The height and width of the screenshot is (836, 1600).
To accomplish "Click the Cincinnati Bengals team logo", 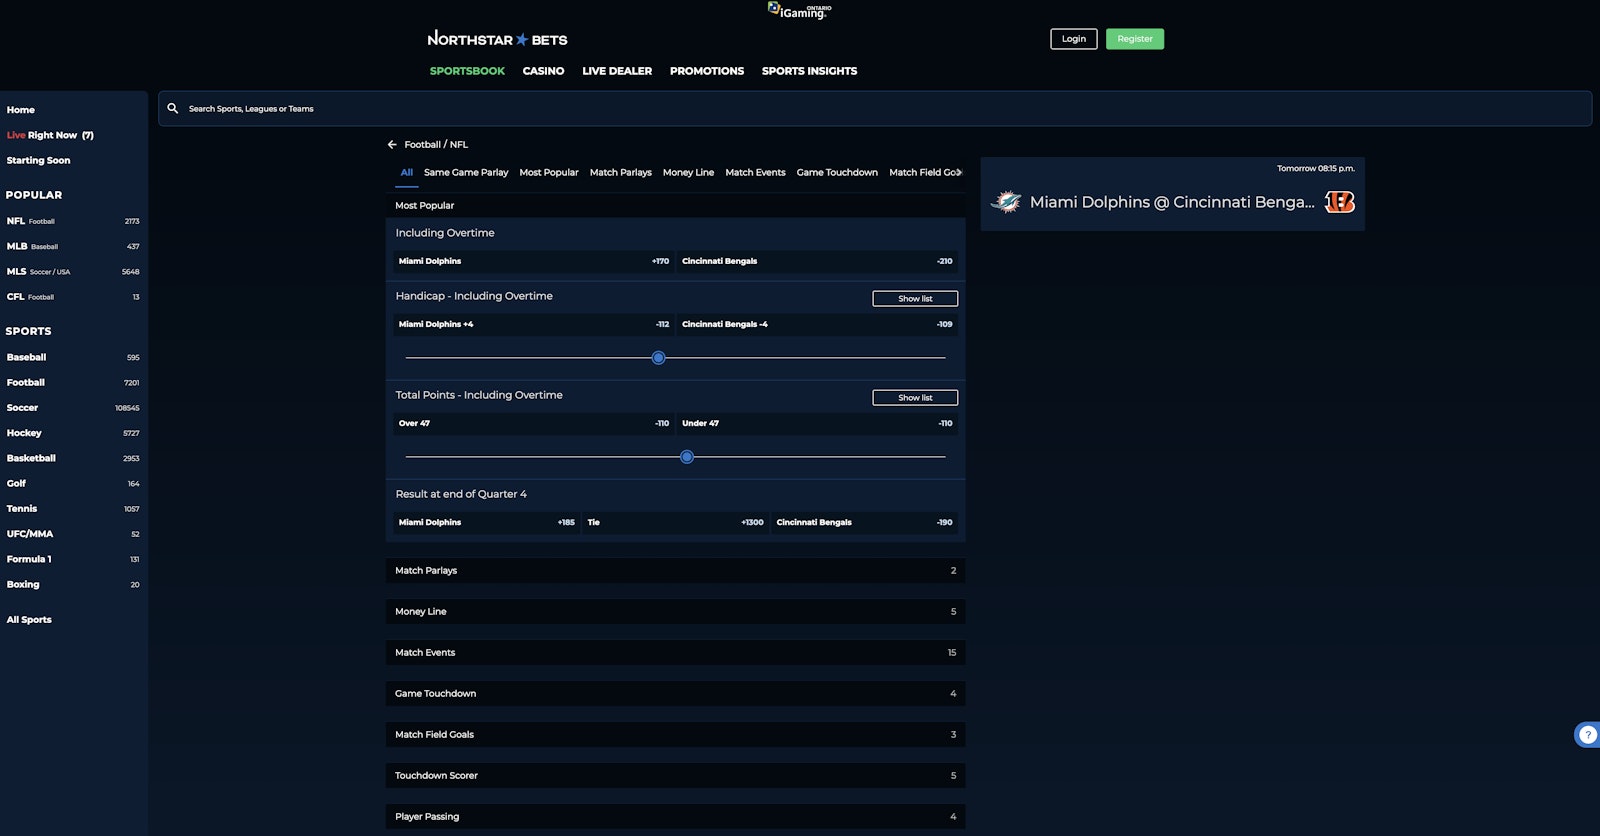I will point(1340,202).
